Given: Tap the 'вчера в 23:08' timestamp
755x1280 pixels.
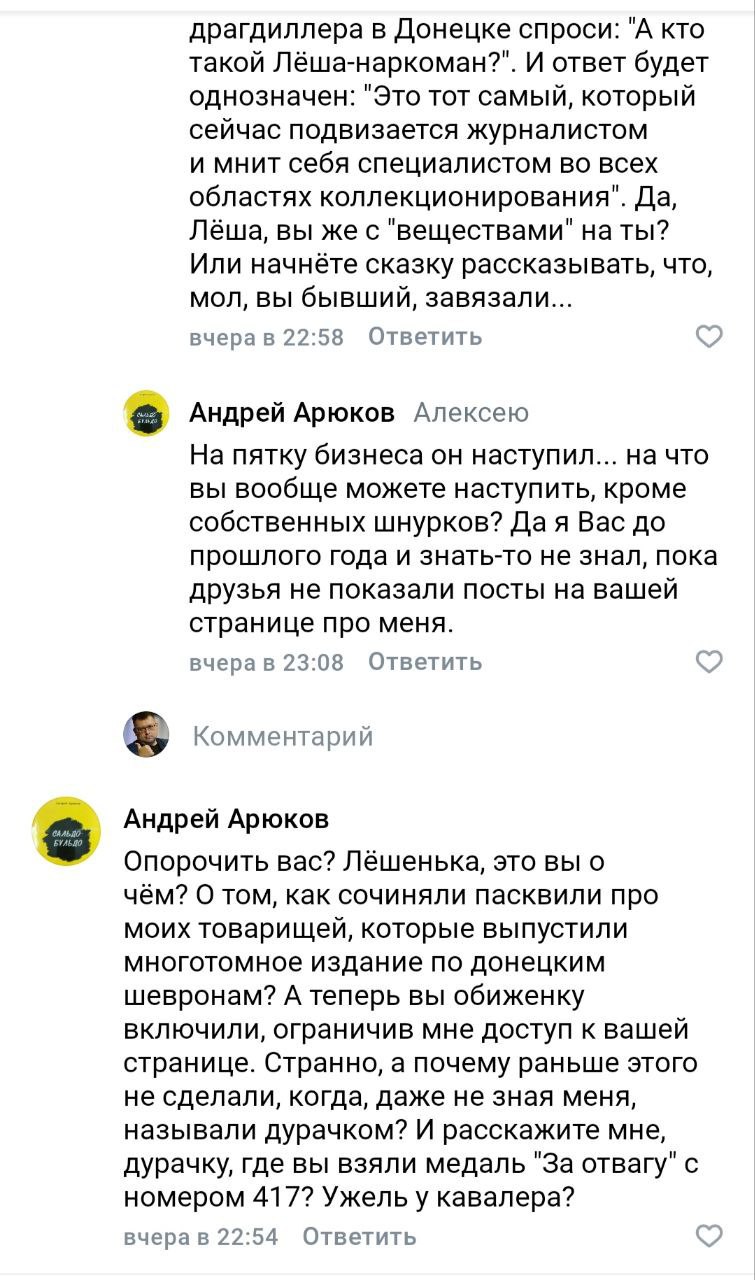Looking at the screenshot, I should coord(266,662).
